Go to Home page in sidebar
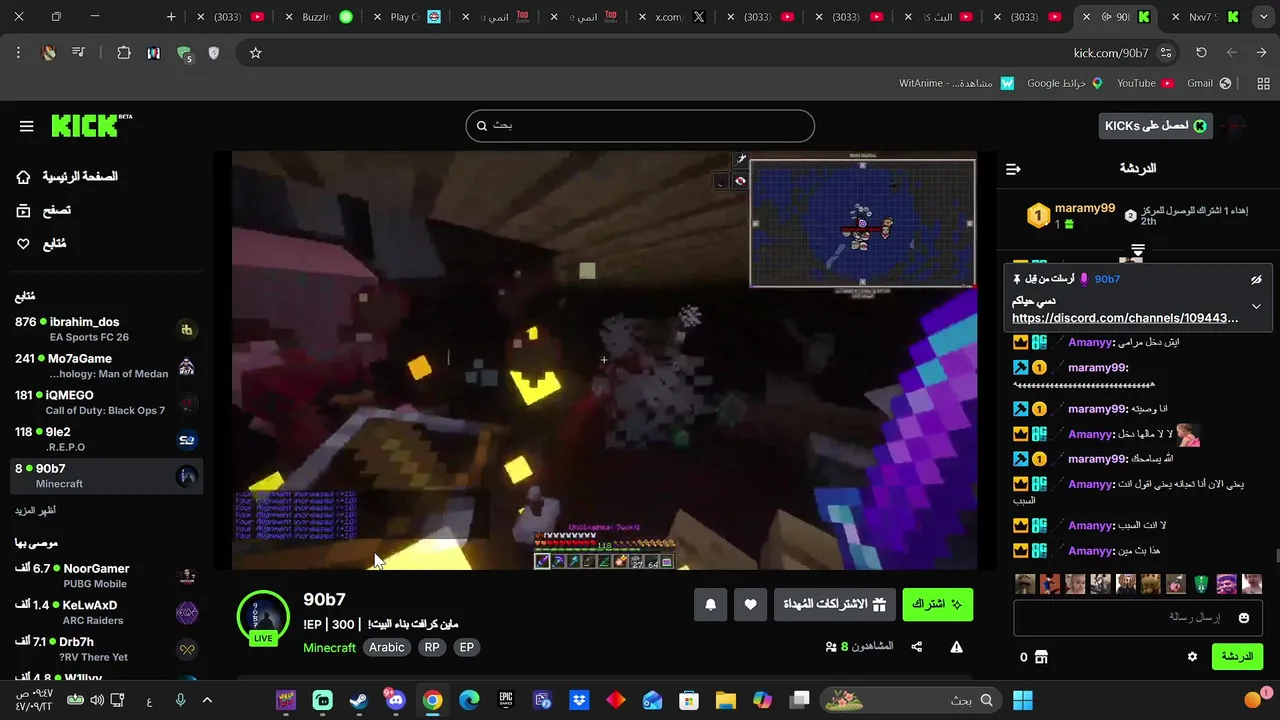Viewport: 1280px width, 720px height. coord(66,177)
